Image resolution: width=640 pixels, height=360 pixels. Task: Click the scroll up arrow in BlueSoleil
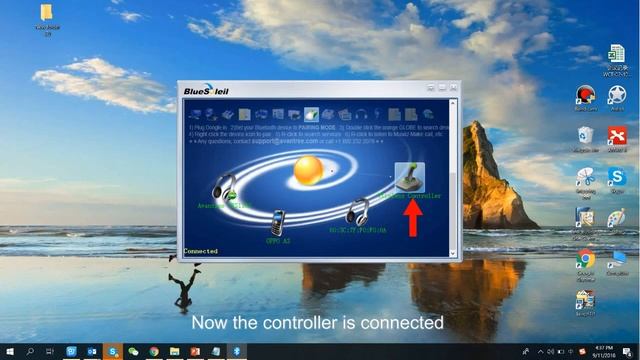click(x=453, y=103)
